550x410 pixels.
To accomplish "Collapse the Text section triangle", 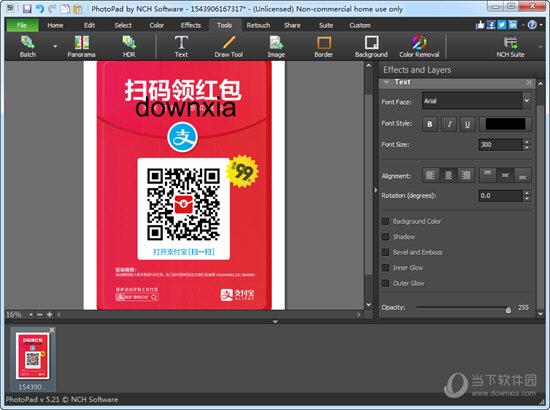I will (x=386, y=82).
